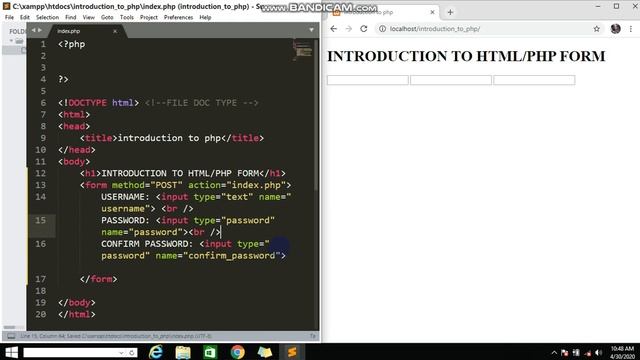Click the taskbar search refresh icon
Viewport: 640px width, 360px height.
click(132, 353)
